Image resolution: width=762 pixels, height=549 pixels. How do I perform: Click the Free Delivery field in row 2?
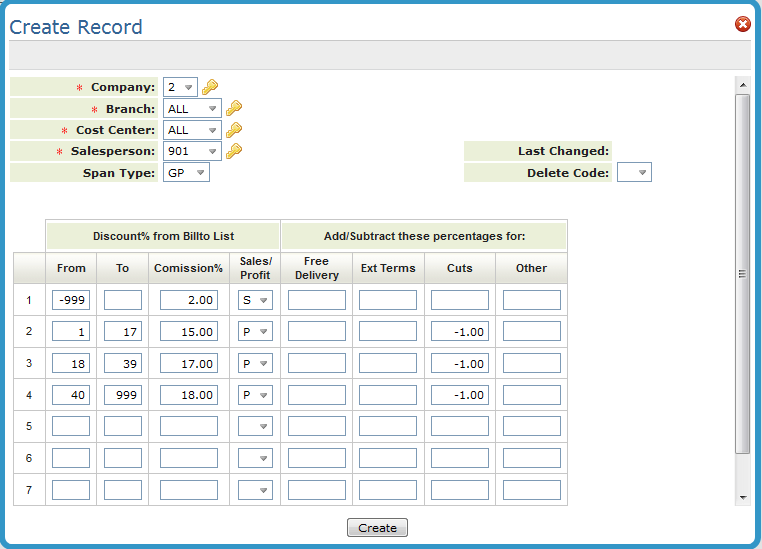click(x=317, y=331)
